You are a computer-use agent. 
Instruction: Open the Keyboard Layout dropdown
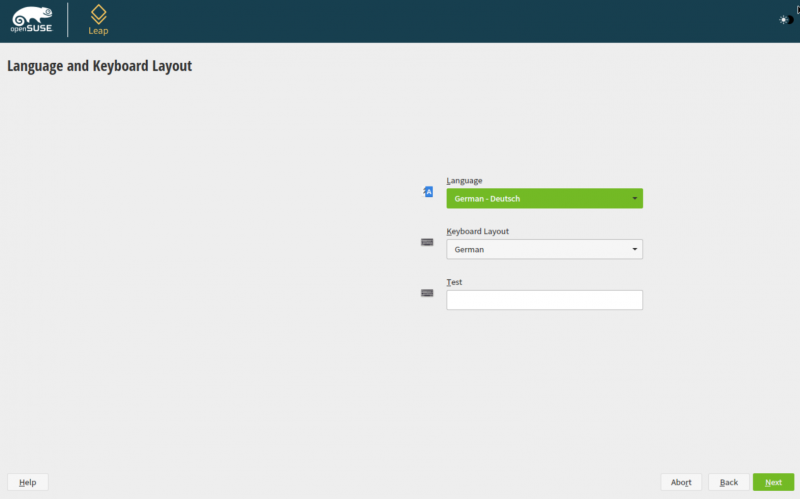tap(544, 249)
